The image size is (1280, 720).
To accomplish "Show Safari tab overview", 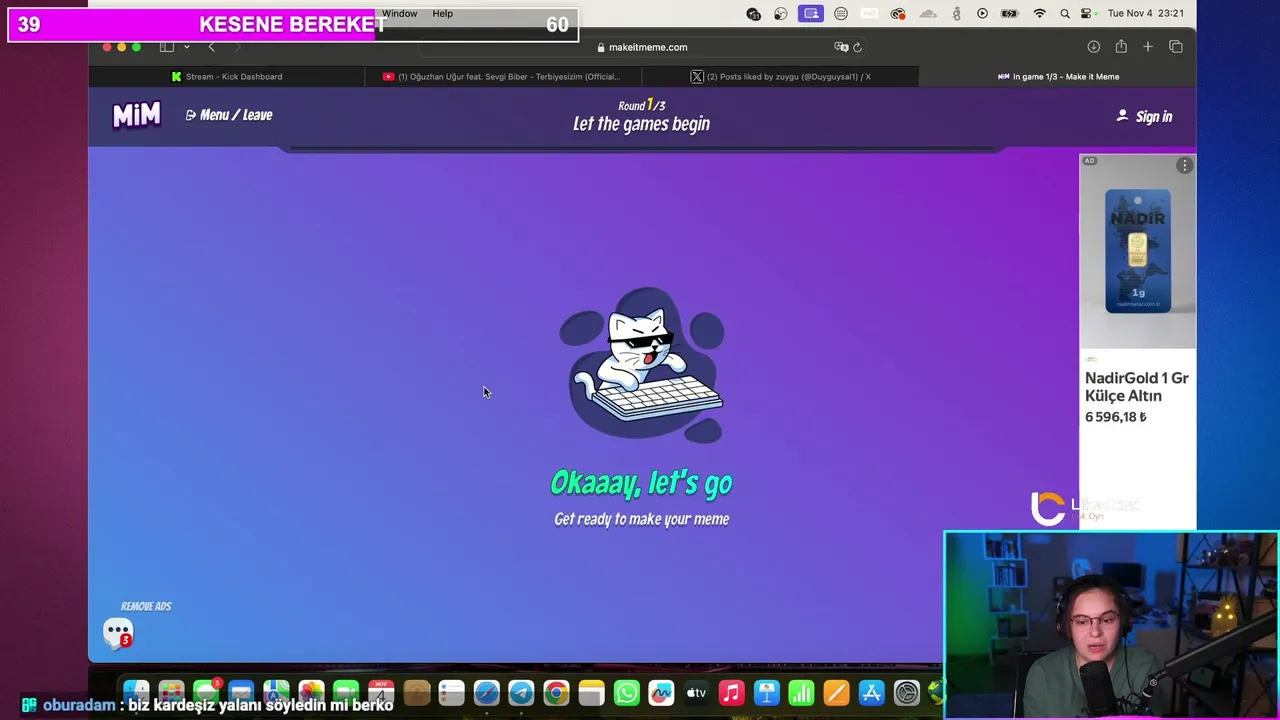I will 1176,47.
